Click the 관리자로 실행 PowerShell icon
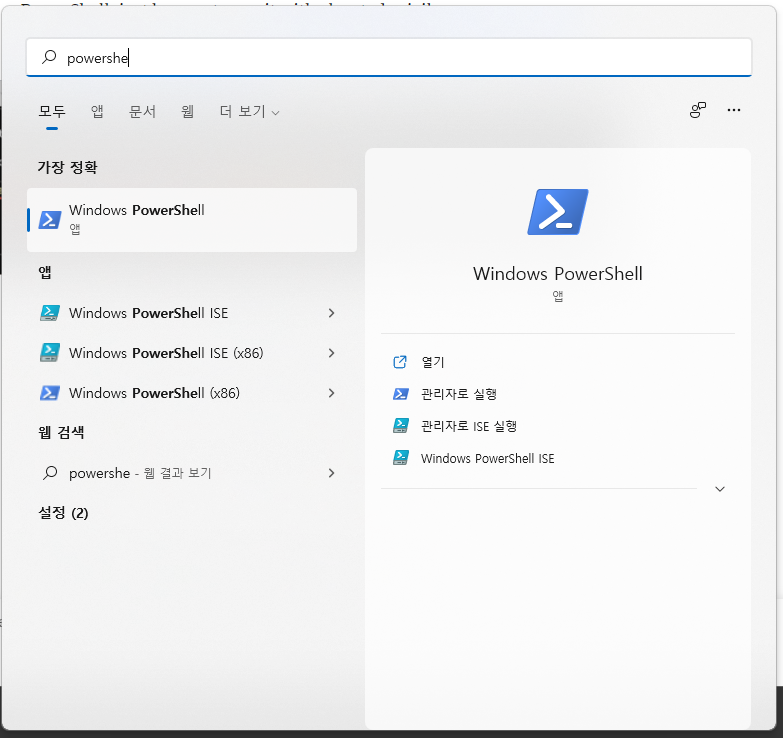 pyautogui.click(x=400, y=394)
